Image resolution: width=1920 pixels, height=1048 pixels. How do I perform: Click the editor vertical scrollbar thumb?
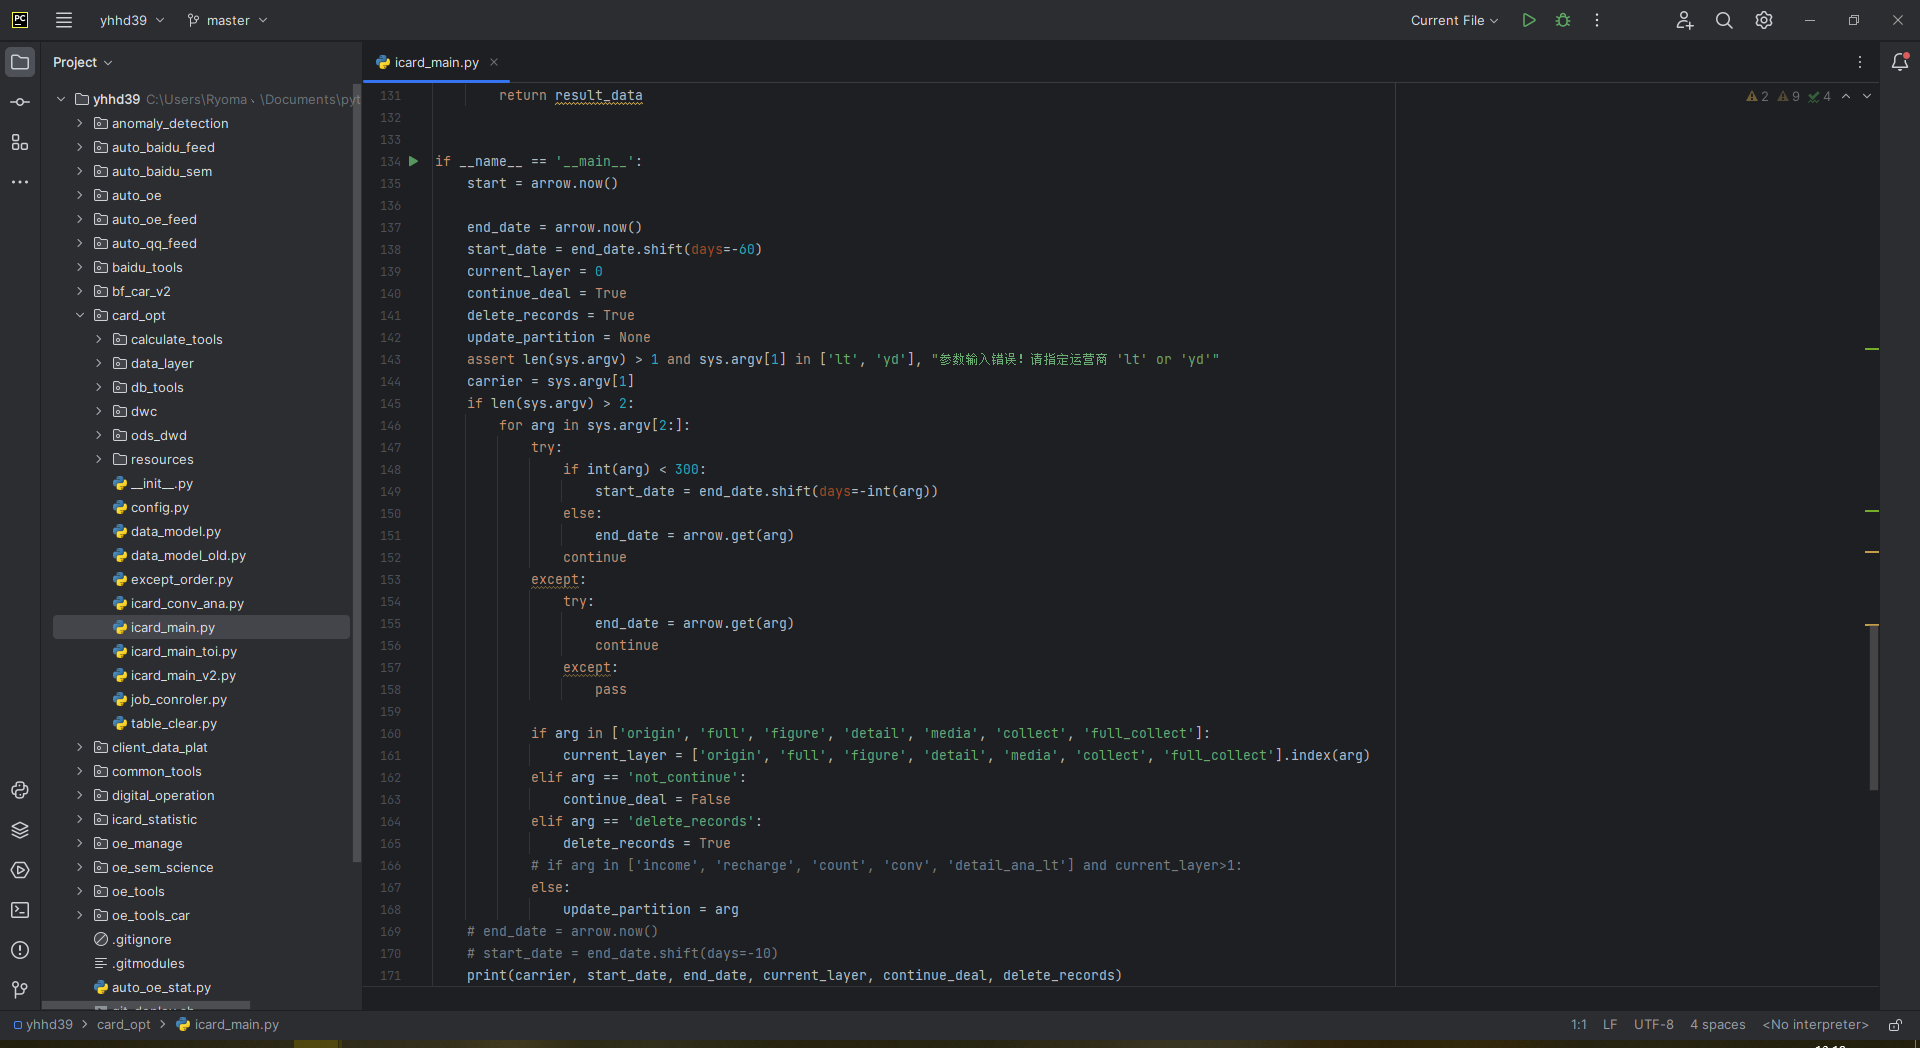[x=1873, y=708]
